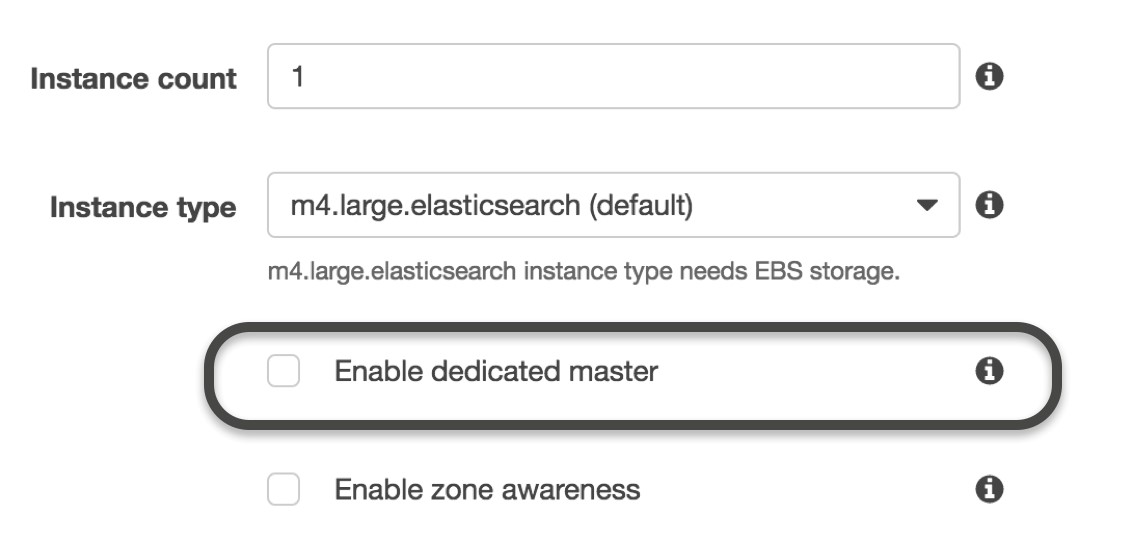Open the Instance type dropdown
The height and width of the screenshot is (554, 1138).
pos(613,205)
